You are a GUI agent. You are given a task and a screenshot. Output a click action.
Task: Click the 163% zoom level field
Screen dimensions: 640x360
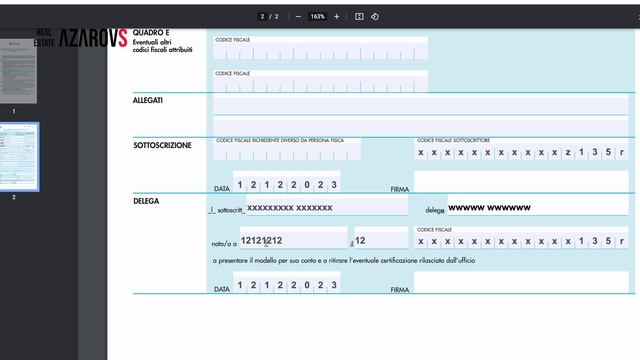click(x=317, y=17)
